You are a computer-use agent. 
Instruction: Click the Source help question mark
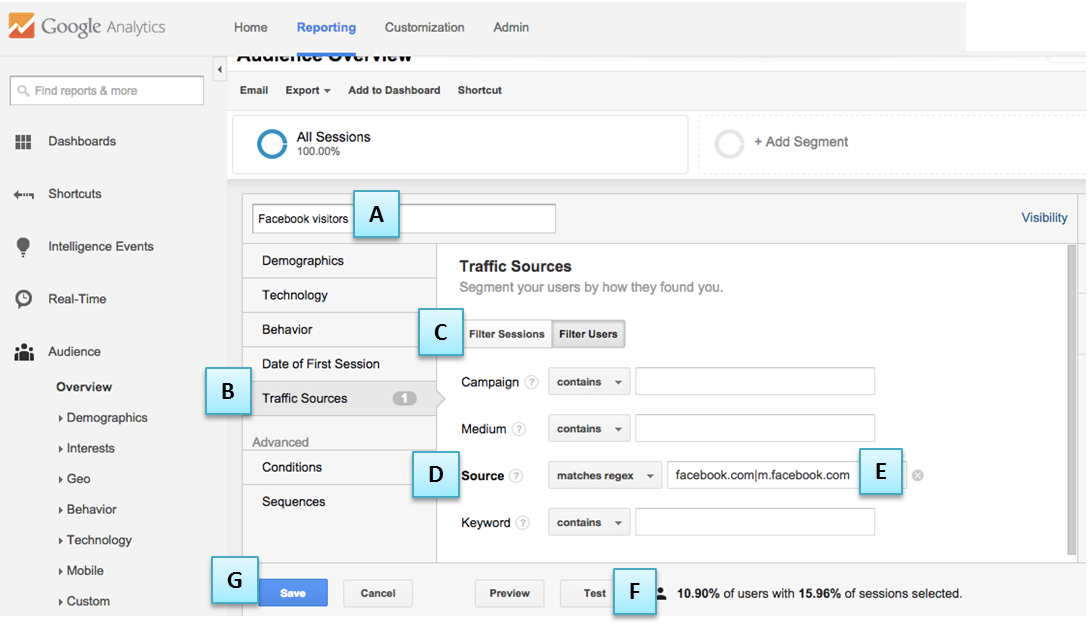[x=516, y=476]
